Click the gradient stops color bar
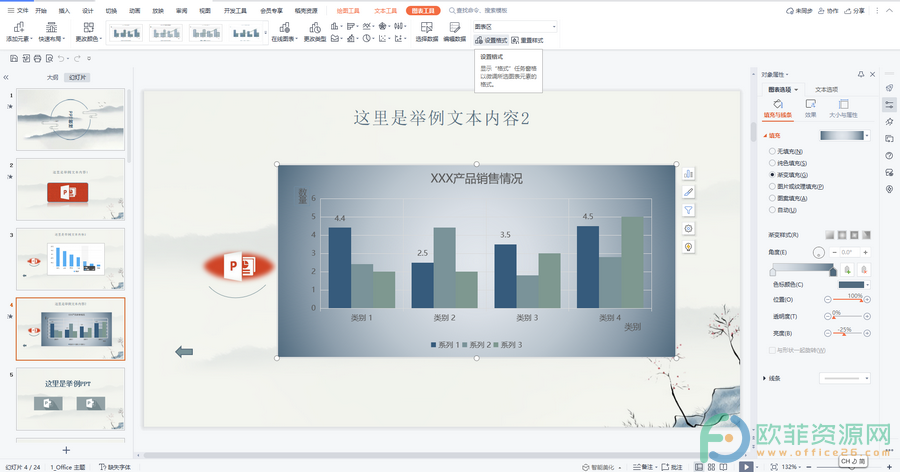 coord(802,269)
